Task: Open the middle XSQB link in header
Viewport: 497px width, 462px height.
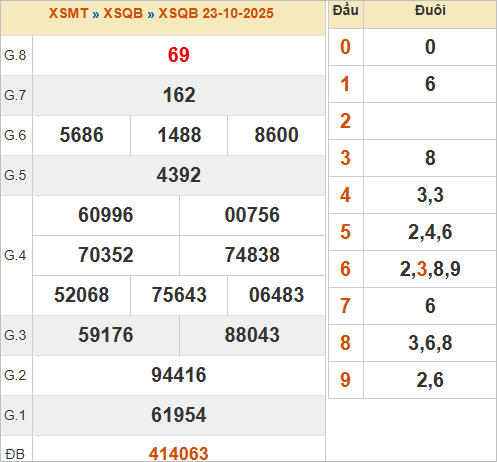Action: tap(123, 13)
